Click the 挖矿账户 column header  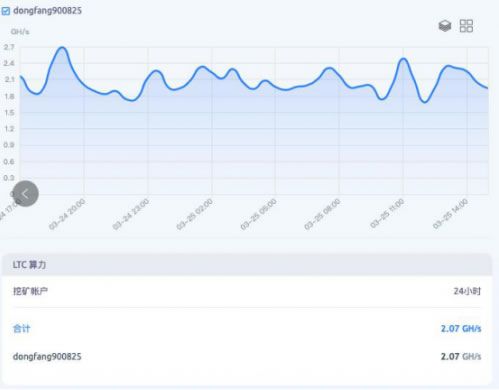pyautogui.click(x=30, y=291)
